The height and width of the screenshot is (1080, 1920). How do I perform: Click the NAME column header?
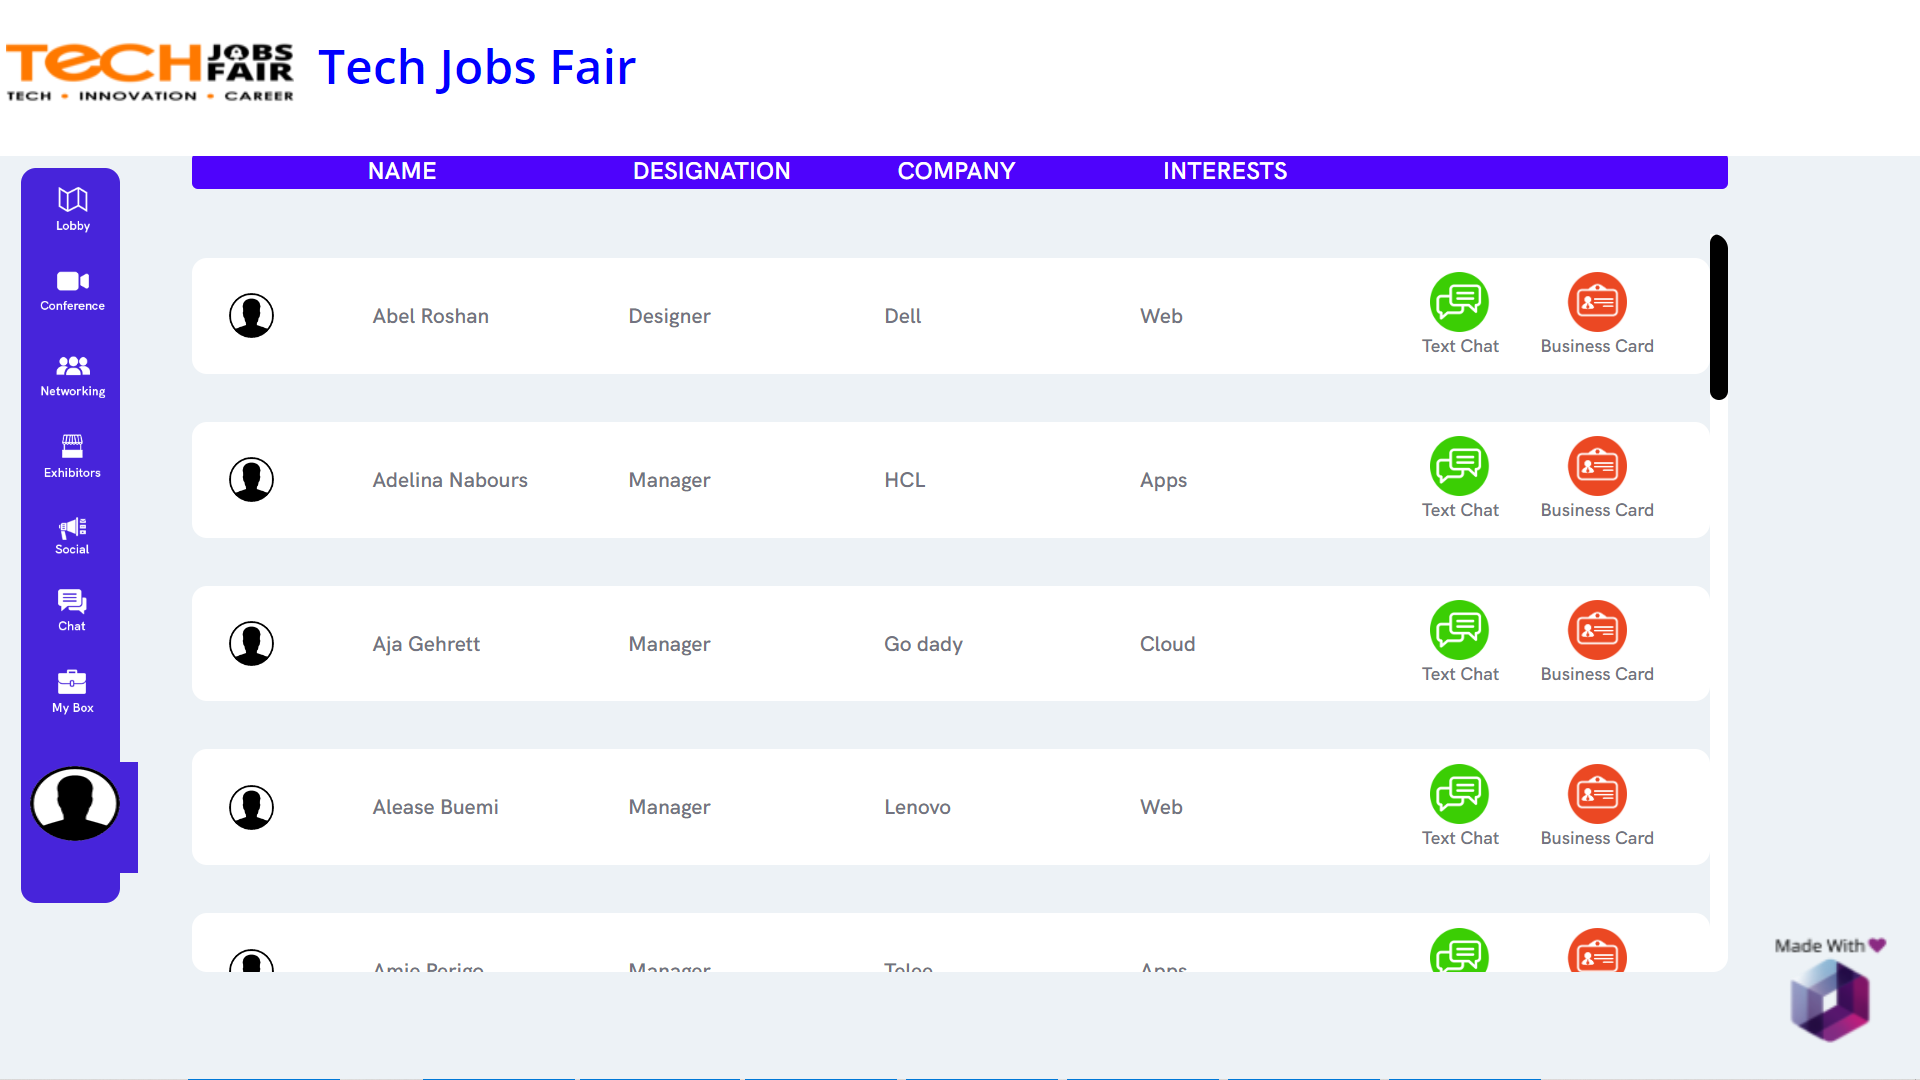(402, 171)
